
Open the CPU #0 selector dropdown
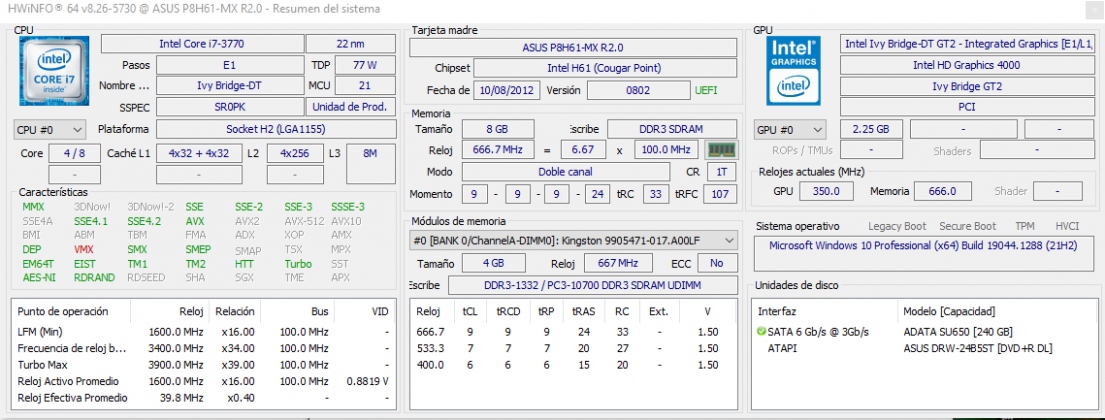[x=49, y=130]
